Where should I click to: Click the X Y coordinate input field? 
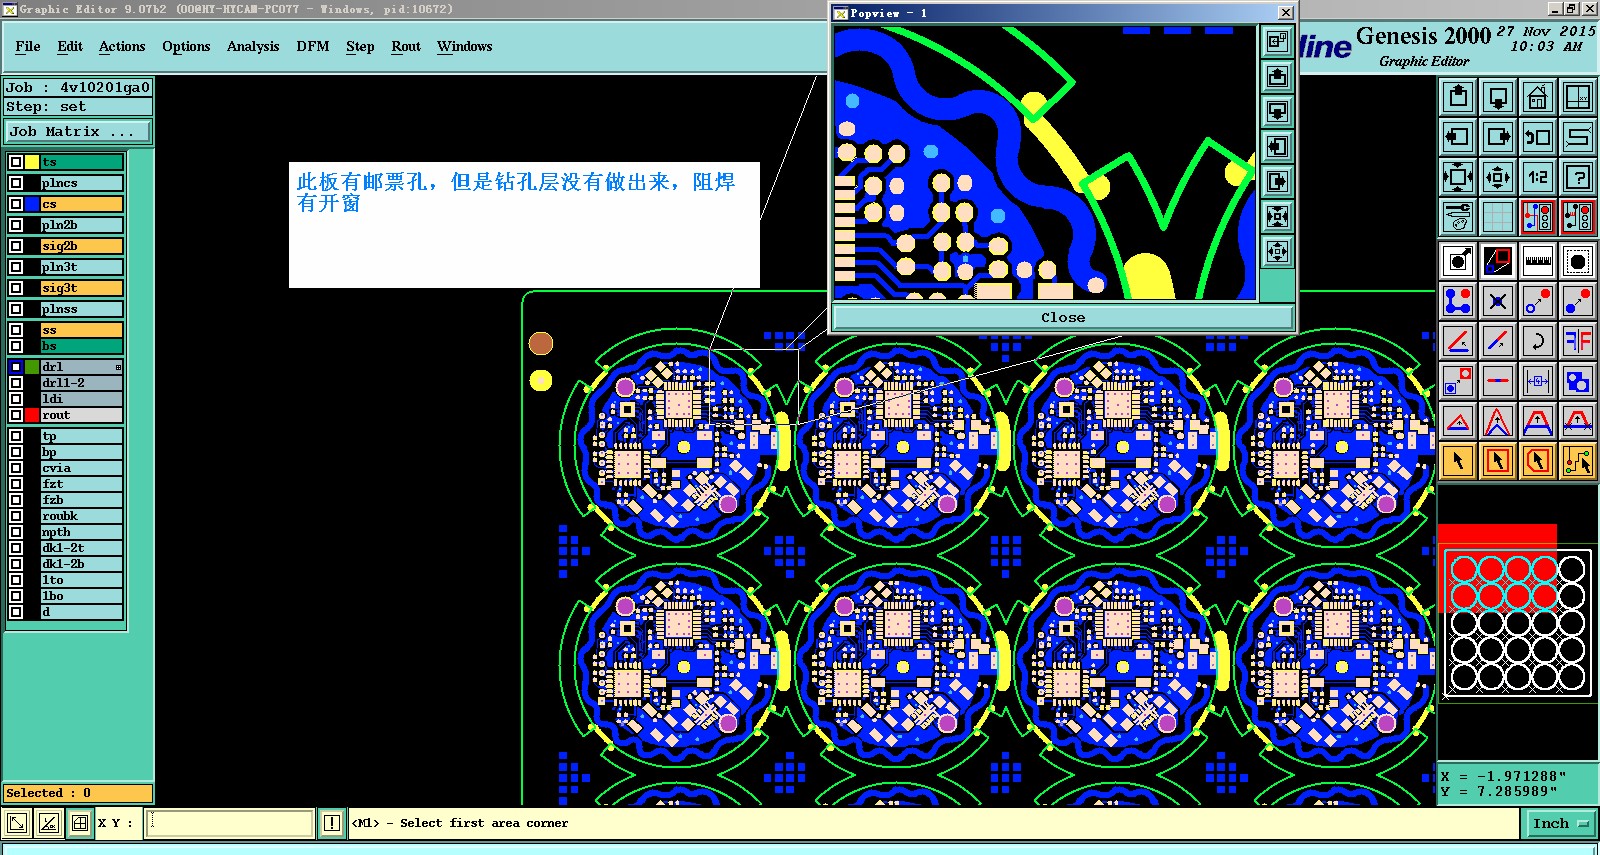[231, 823]
